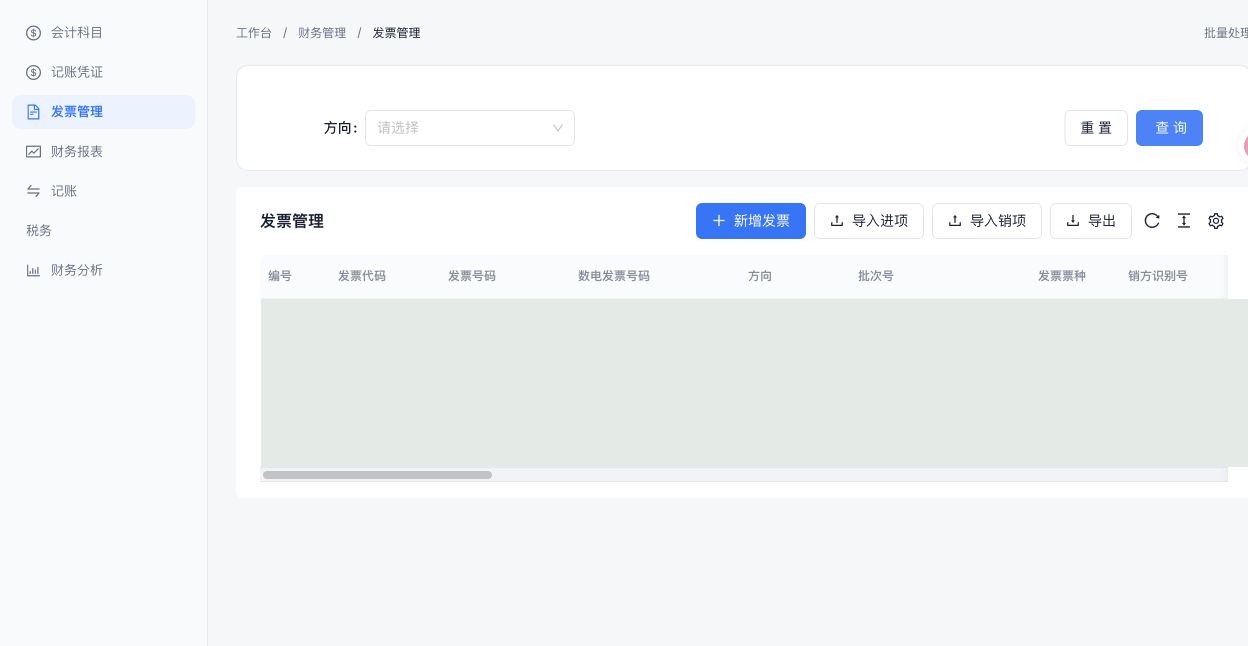Click the upload icon in 导入销项
This screenshot has height=646, width=1248.
tap(955, 221)
